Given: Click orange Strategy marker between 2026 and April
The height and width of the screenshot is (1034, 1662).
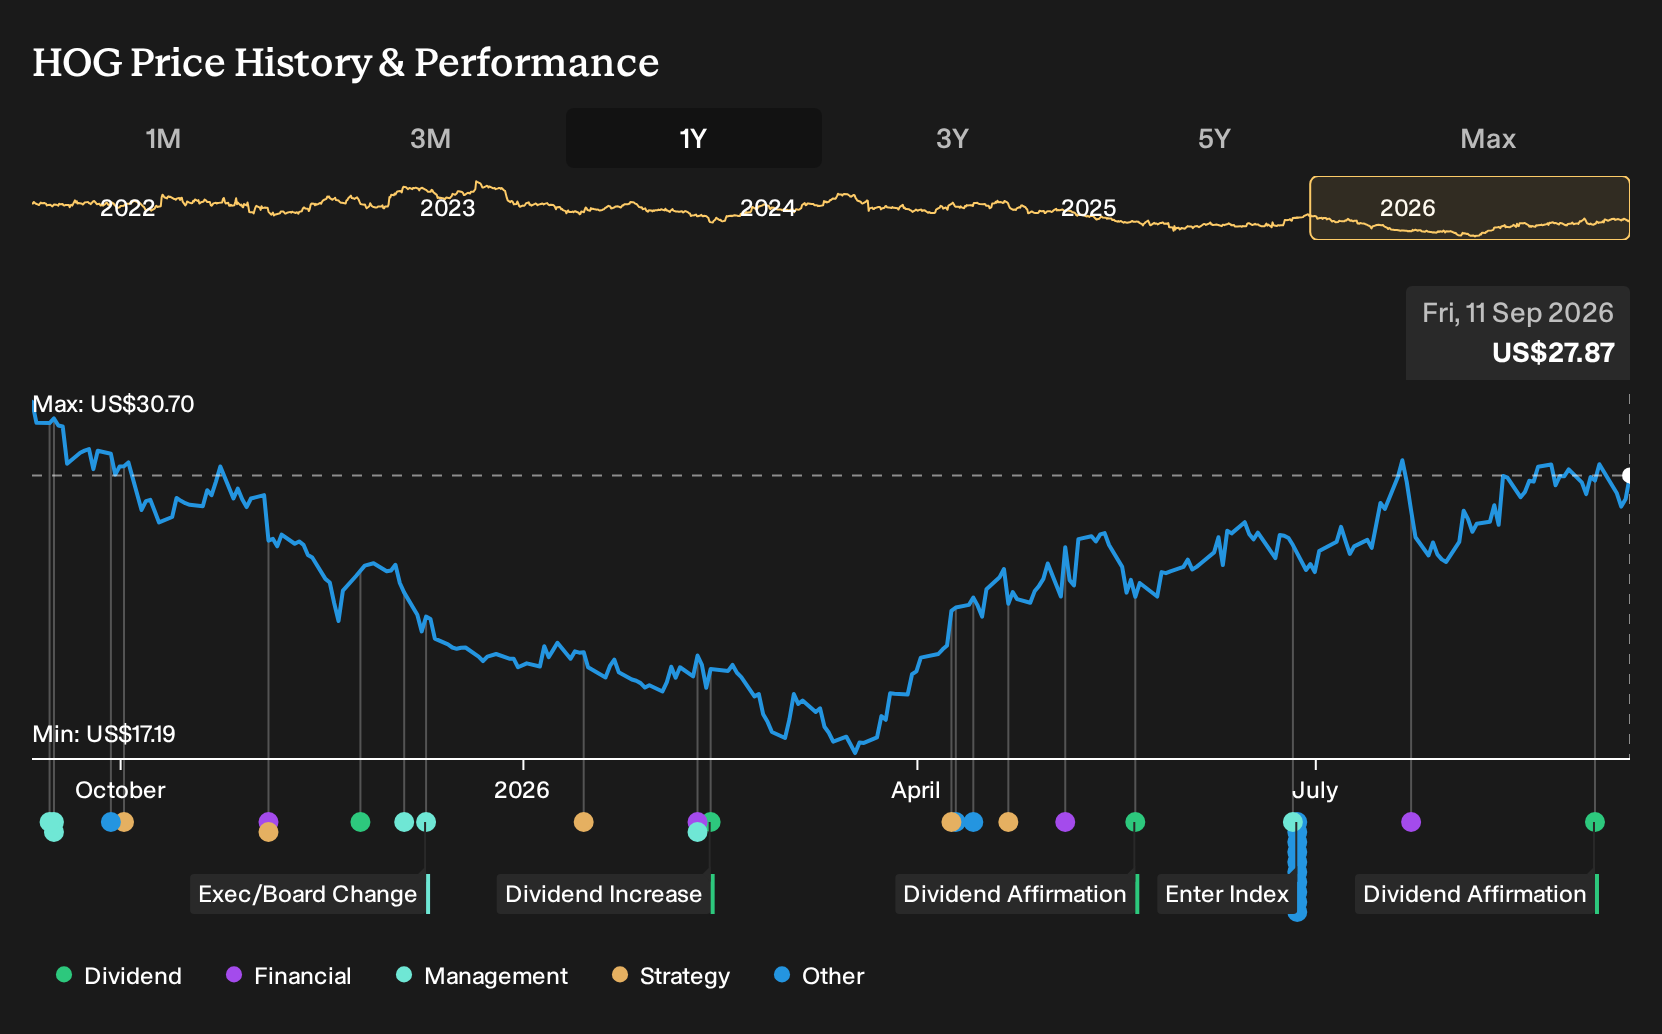Looking at the screenshot, I should click(x=584, y=822).
